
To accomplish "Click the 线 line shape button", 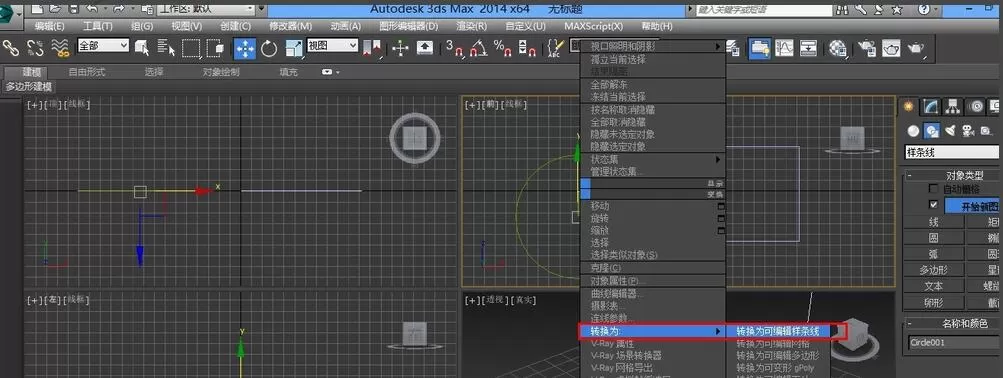I will click(x=933, y=222).
